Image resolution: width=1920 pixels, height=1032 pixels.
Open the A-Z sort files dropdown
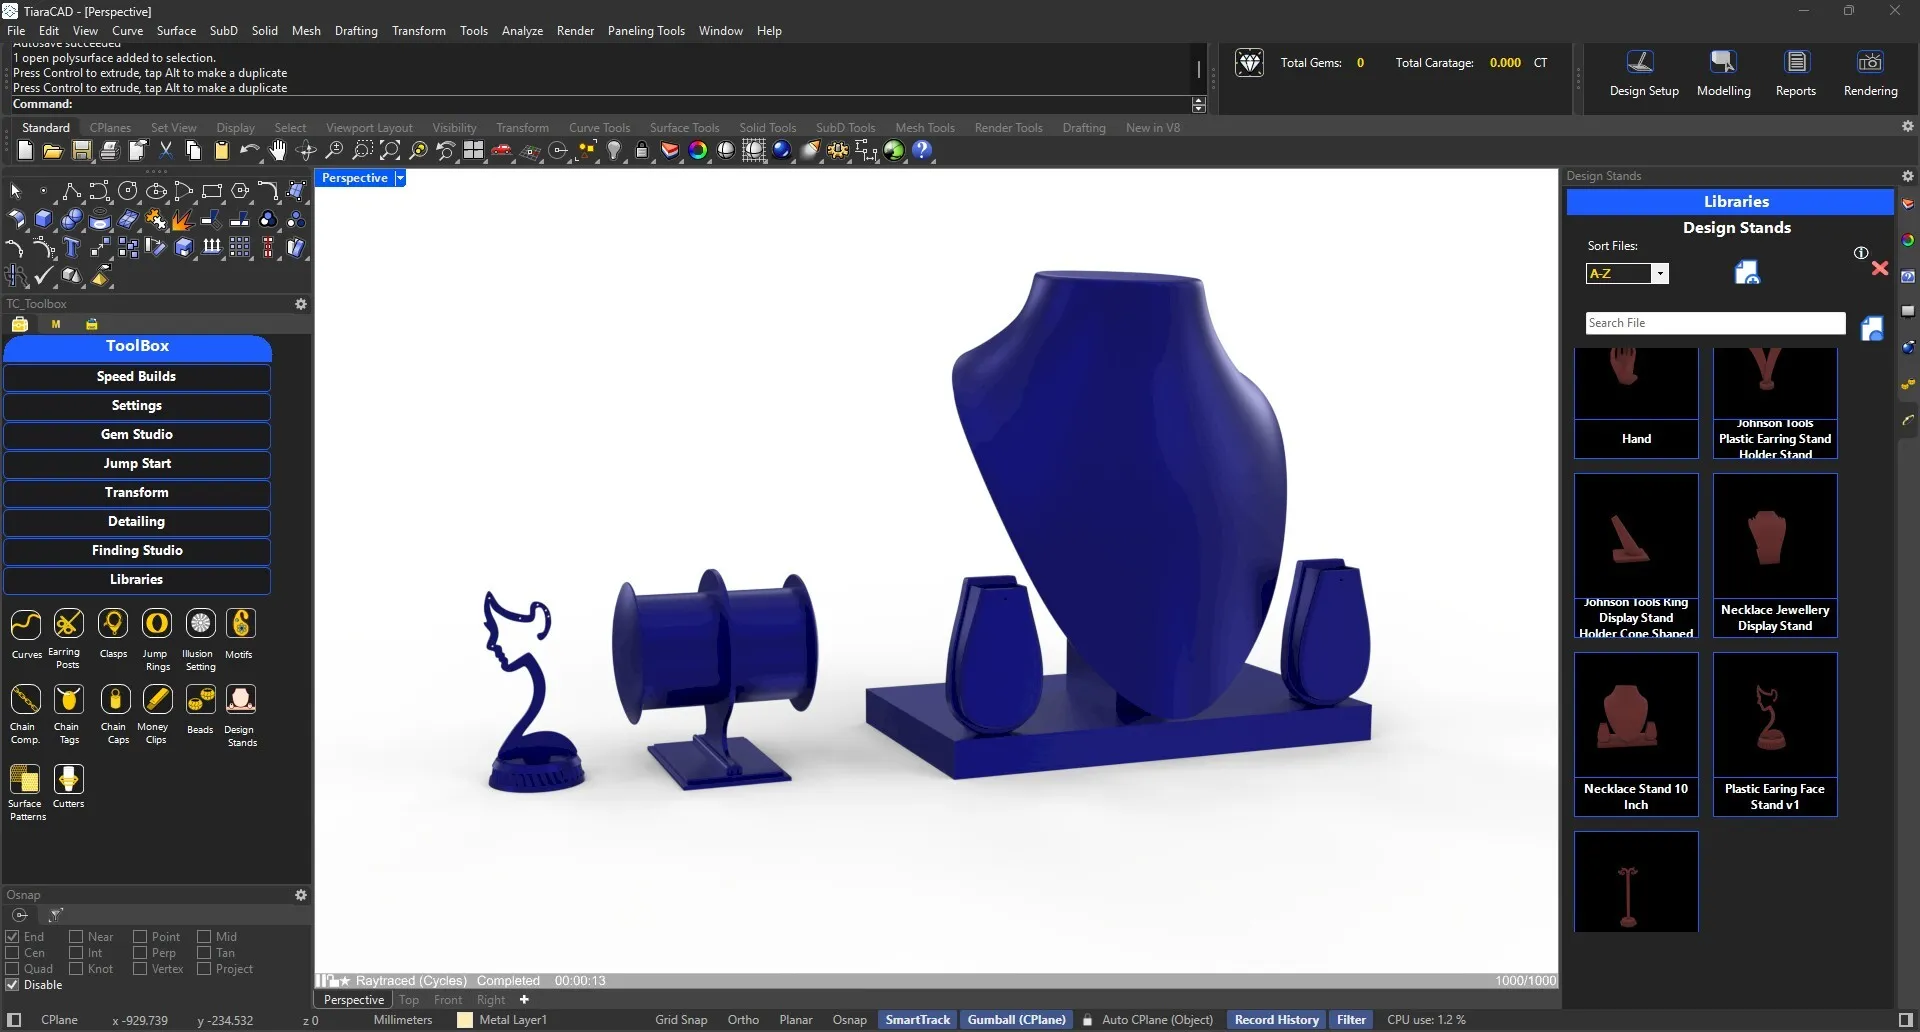[x=1660, y=274]
